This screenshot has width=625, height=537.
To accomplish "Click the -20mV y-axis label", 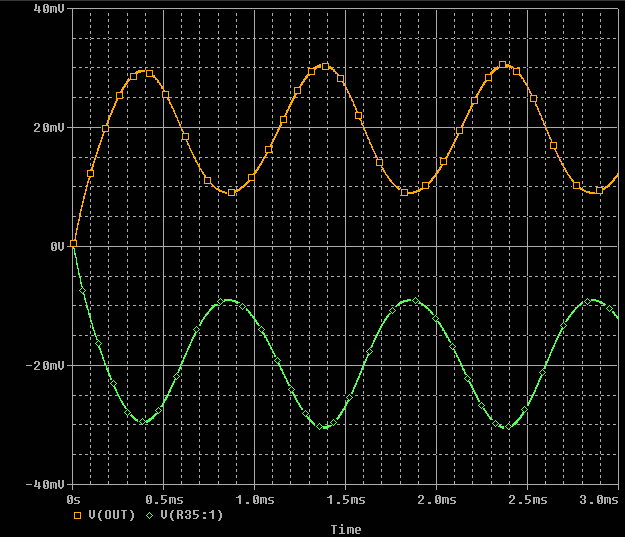I will 45,365.
